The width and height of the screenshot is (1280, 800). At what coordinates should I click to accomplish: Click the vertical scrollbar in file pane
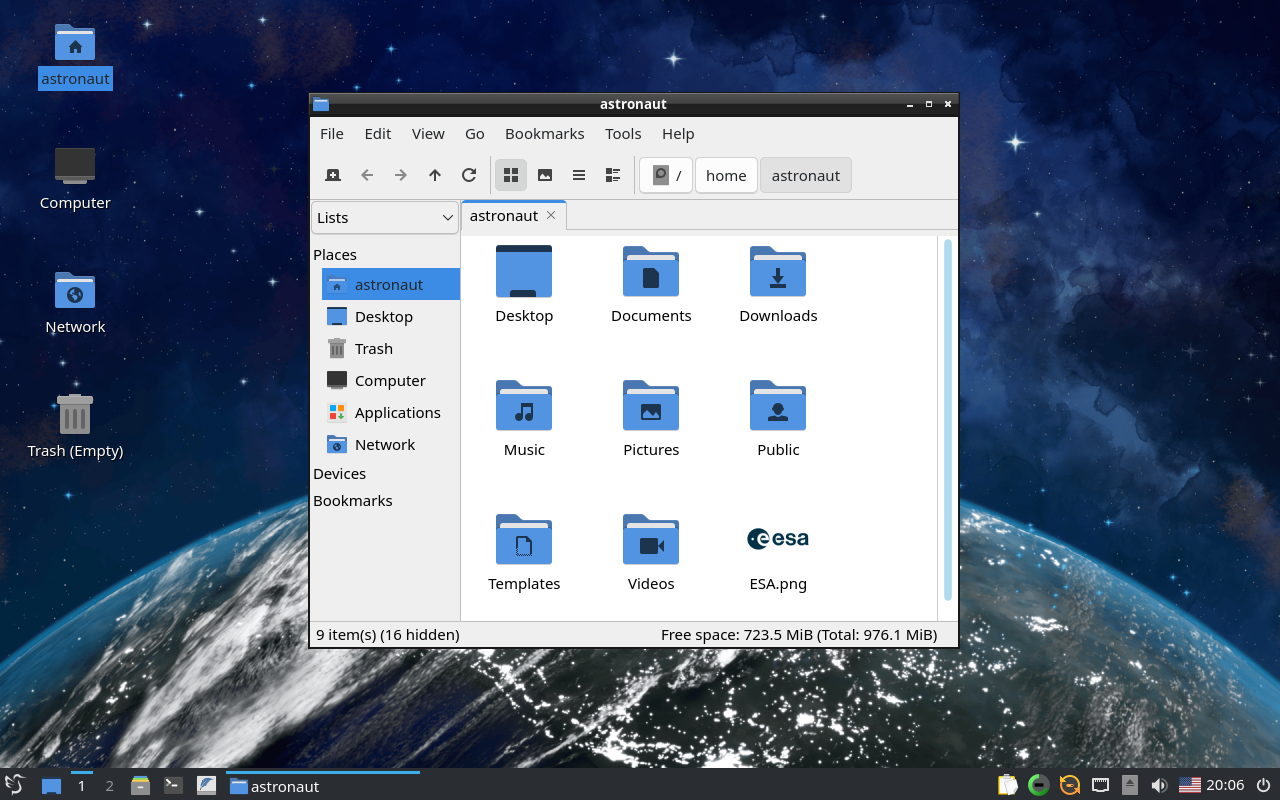tap(947, 420)
